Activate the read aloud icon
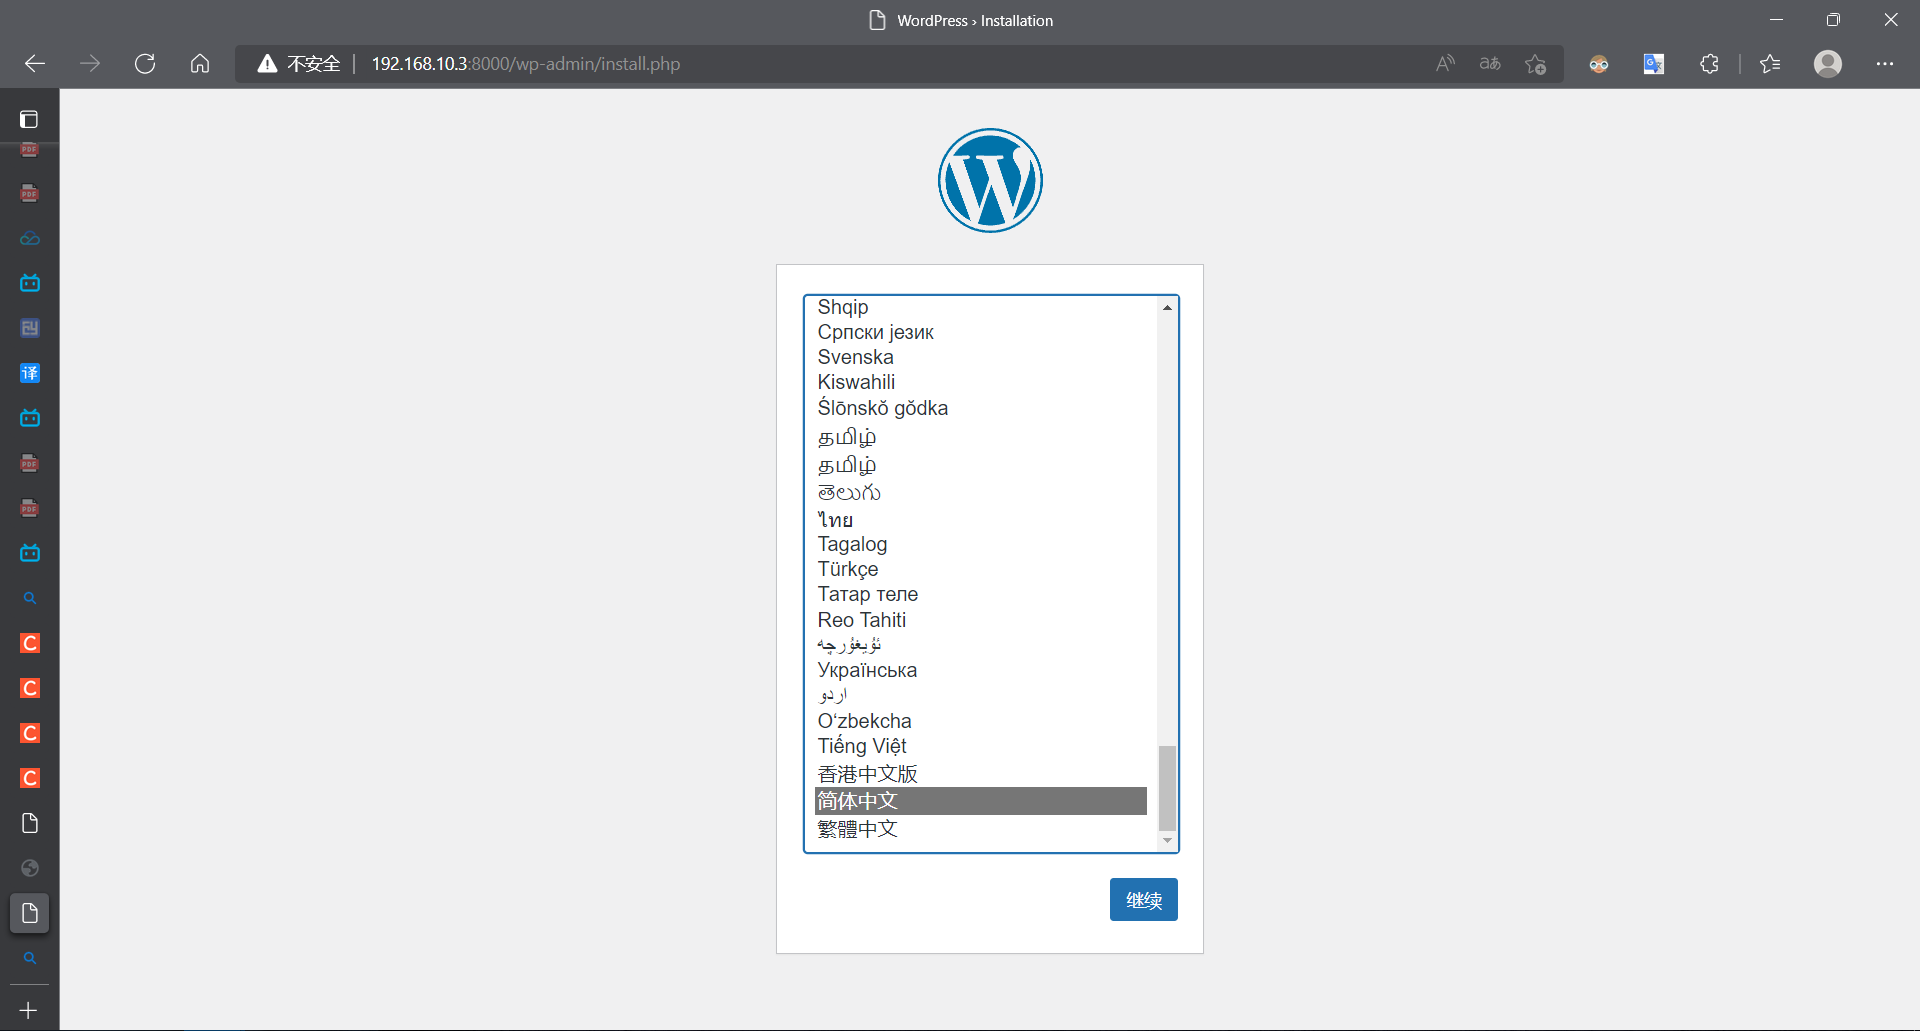 [x=1445, y=64]
